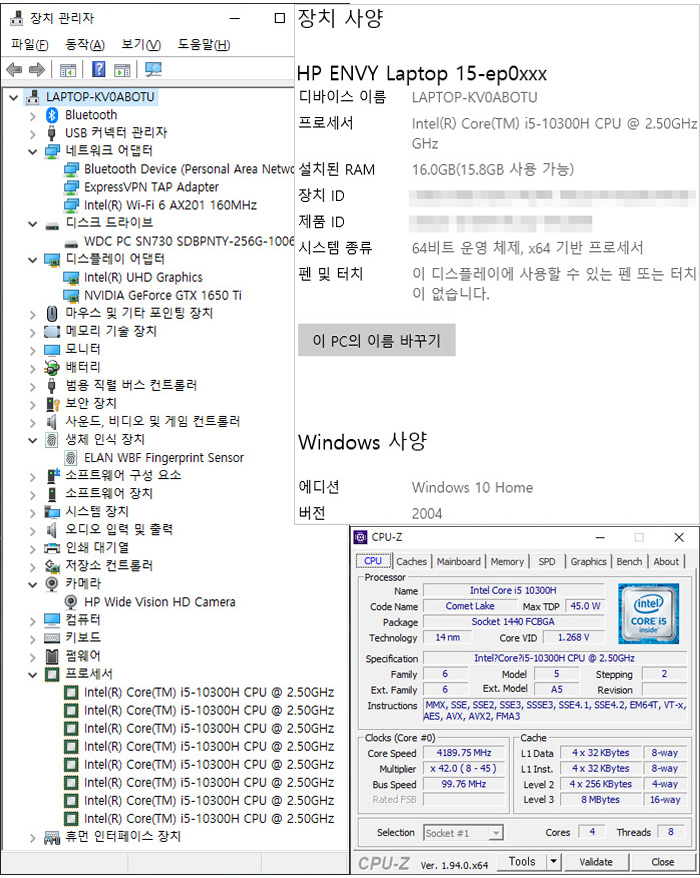700x878 pixels.
Task: Click the 보안 장치 security device icon
Action: coord(52,404)
